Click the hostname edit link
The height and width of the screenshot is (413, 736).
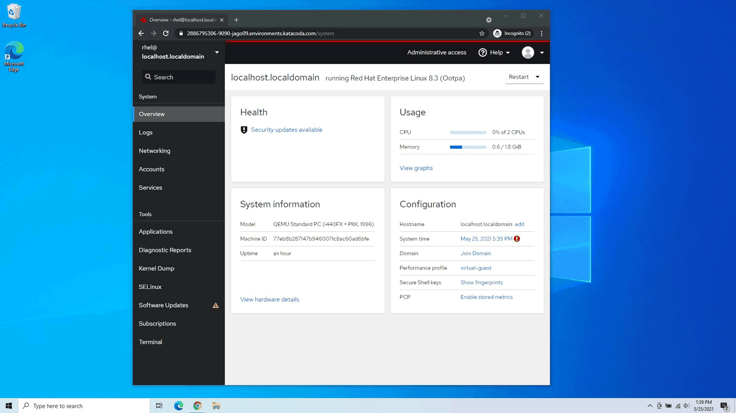tap(520, 224)
